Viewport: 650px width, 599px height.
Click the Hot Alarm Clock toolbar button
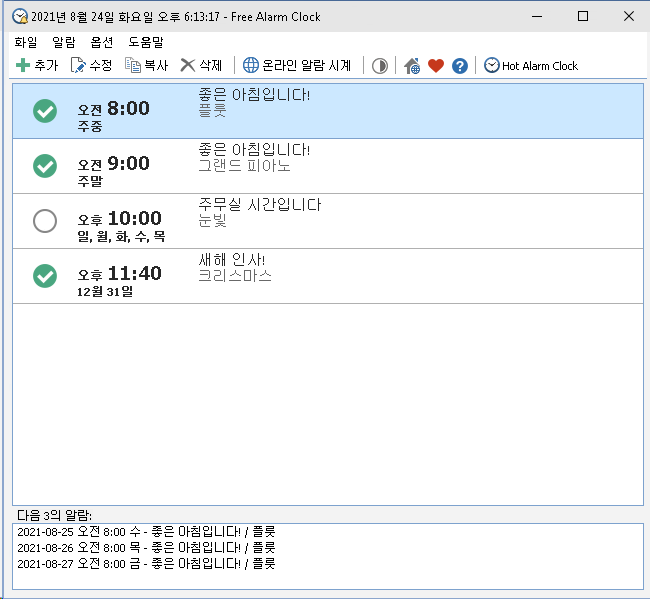531,65
